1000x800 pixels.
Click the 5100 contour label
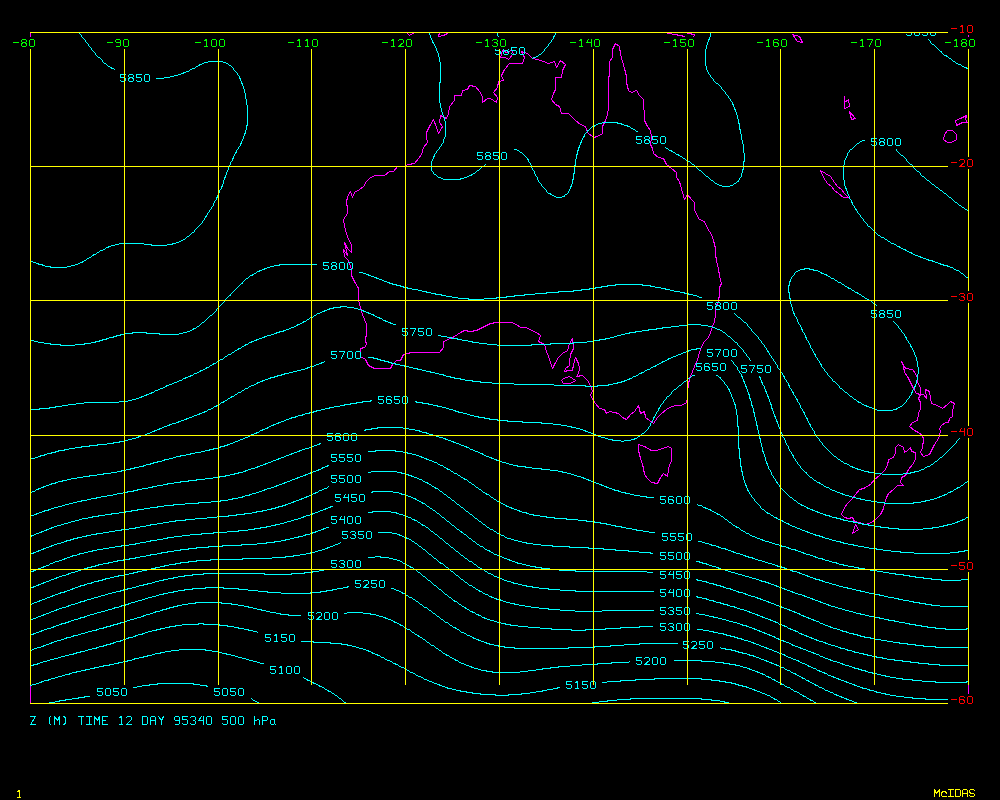tap(284, 670)
